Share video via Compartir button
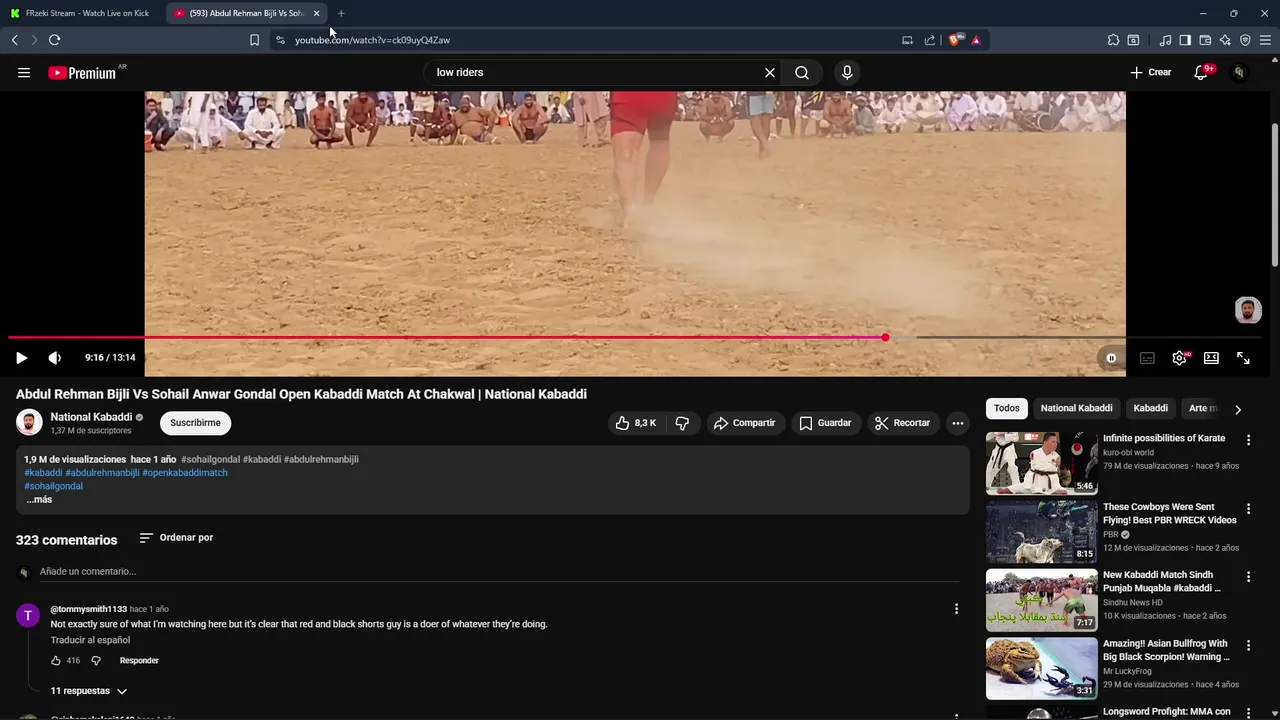Viewport: 1280px width, 720px height. pyautogui.click(x=746, y=423)
